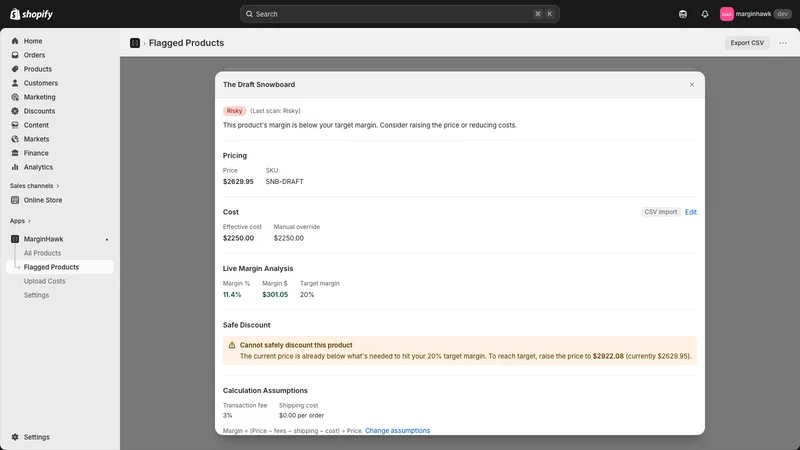Select the Discounts badge icon
Image resolution: width=800 pixels, height=450 pixels.
tap(15, 111)
